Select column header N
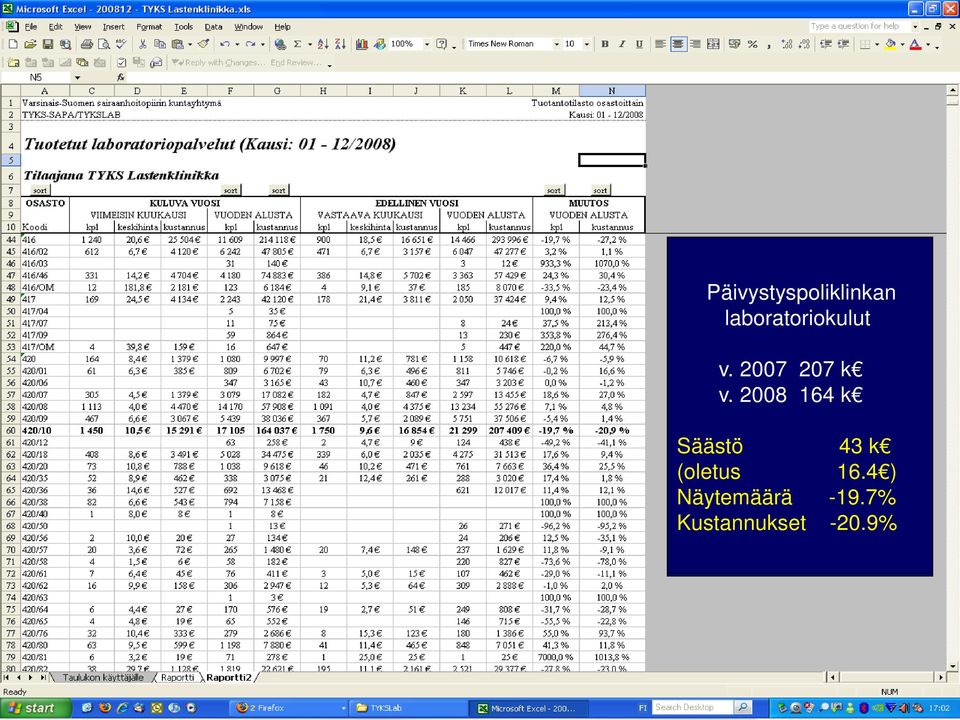 (x=612, y=91)
